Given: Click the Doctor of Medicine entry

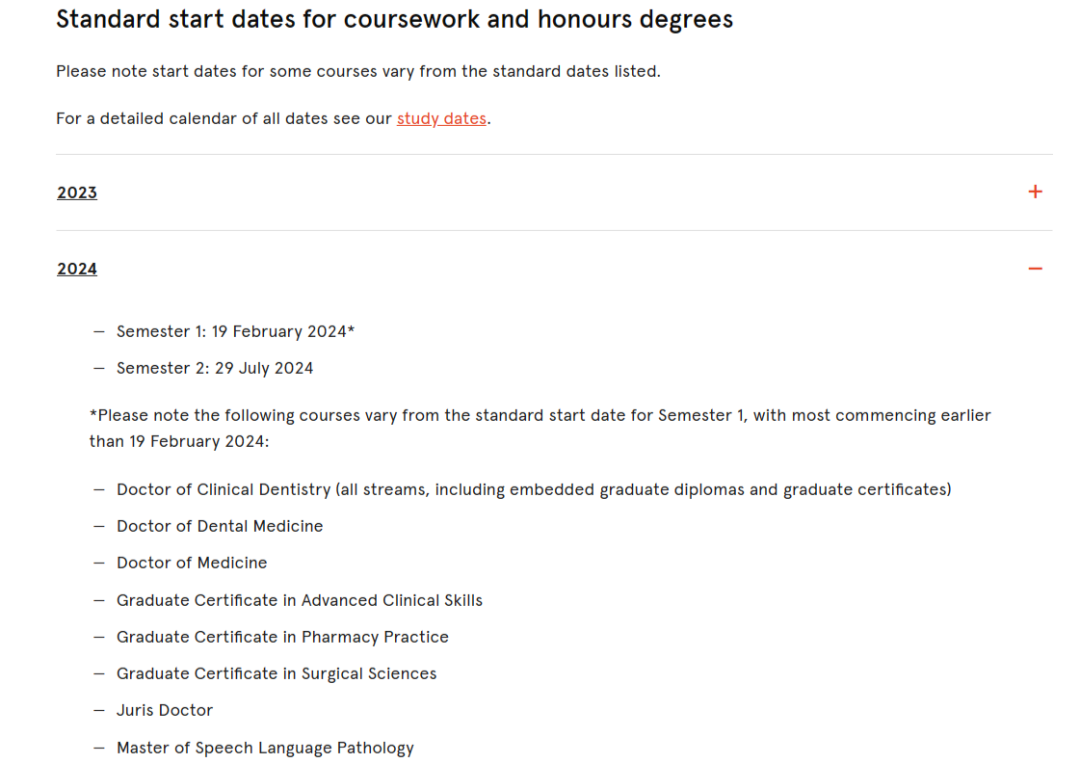Looking at the screenshot, I should coord(191,563).
